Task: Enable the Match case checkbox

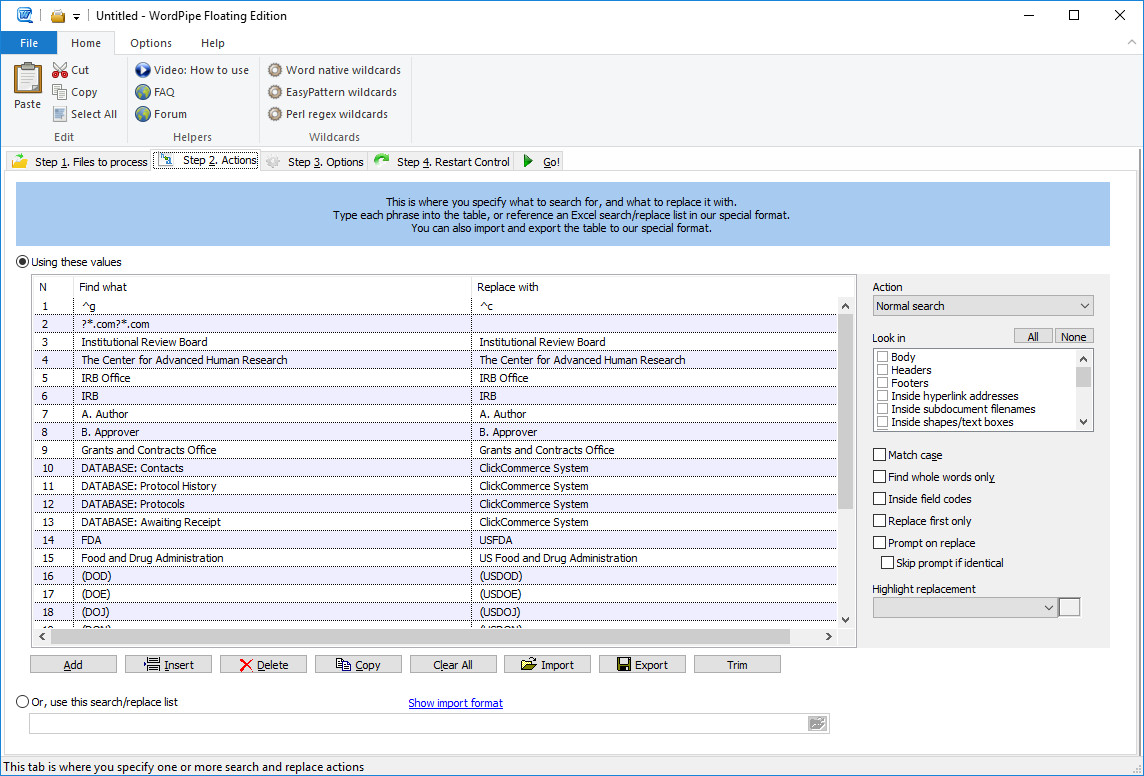Action: 880,455
